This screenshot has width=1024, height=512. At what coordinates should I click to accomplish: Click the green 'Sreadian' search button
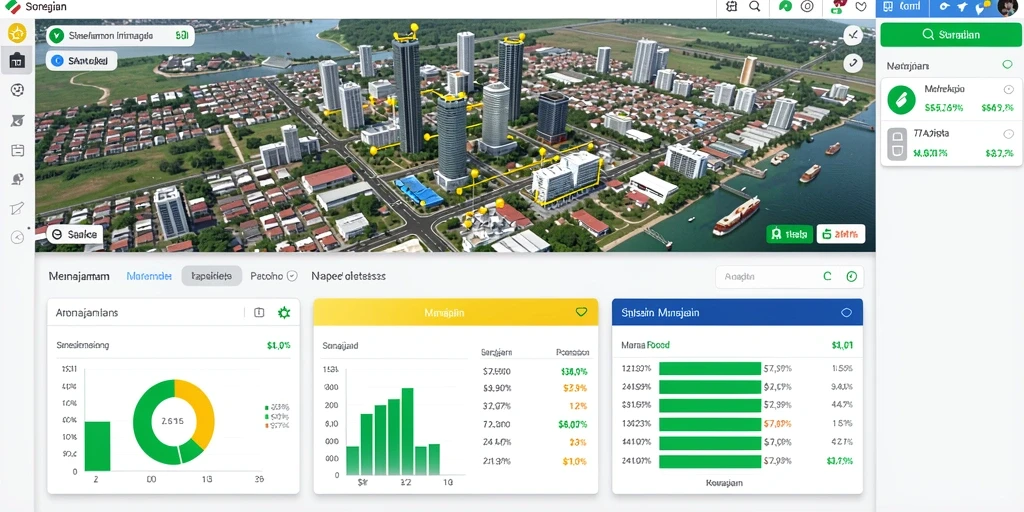coord(951,35)
